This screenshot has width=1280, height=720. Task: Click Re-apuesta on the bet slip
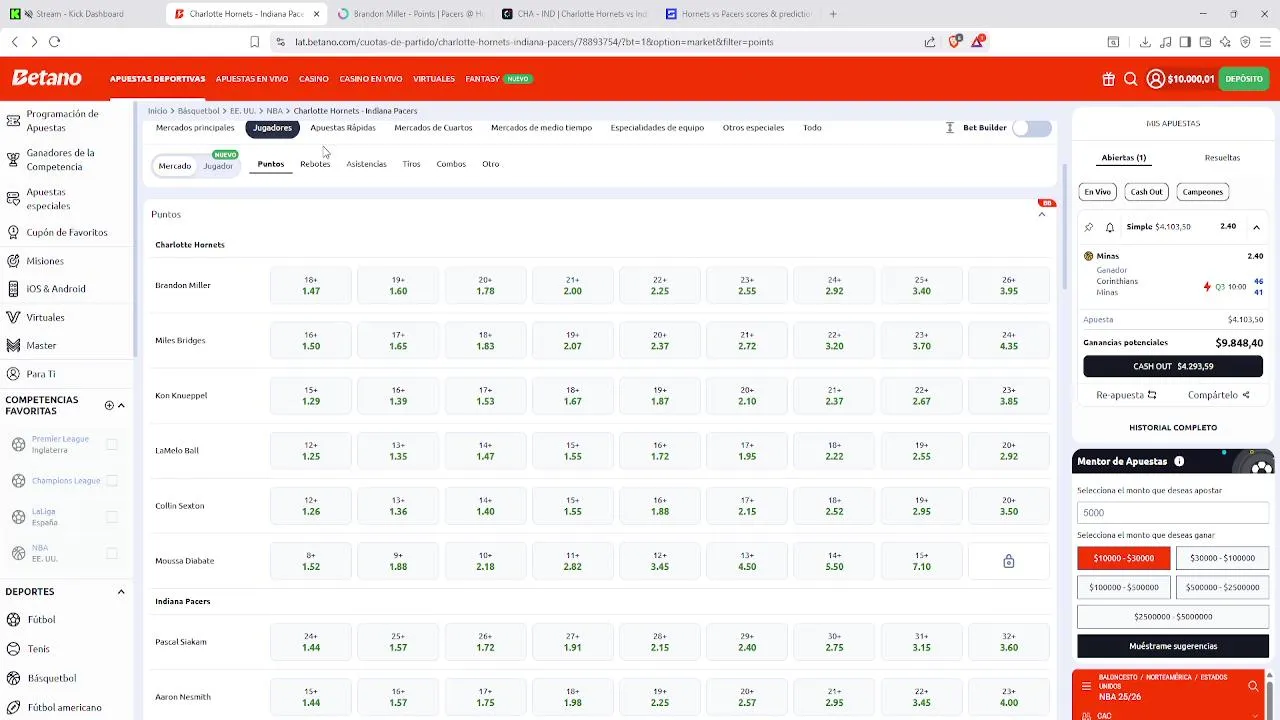(1126, 395)
